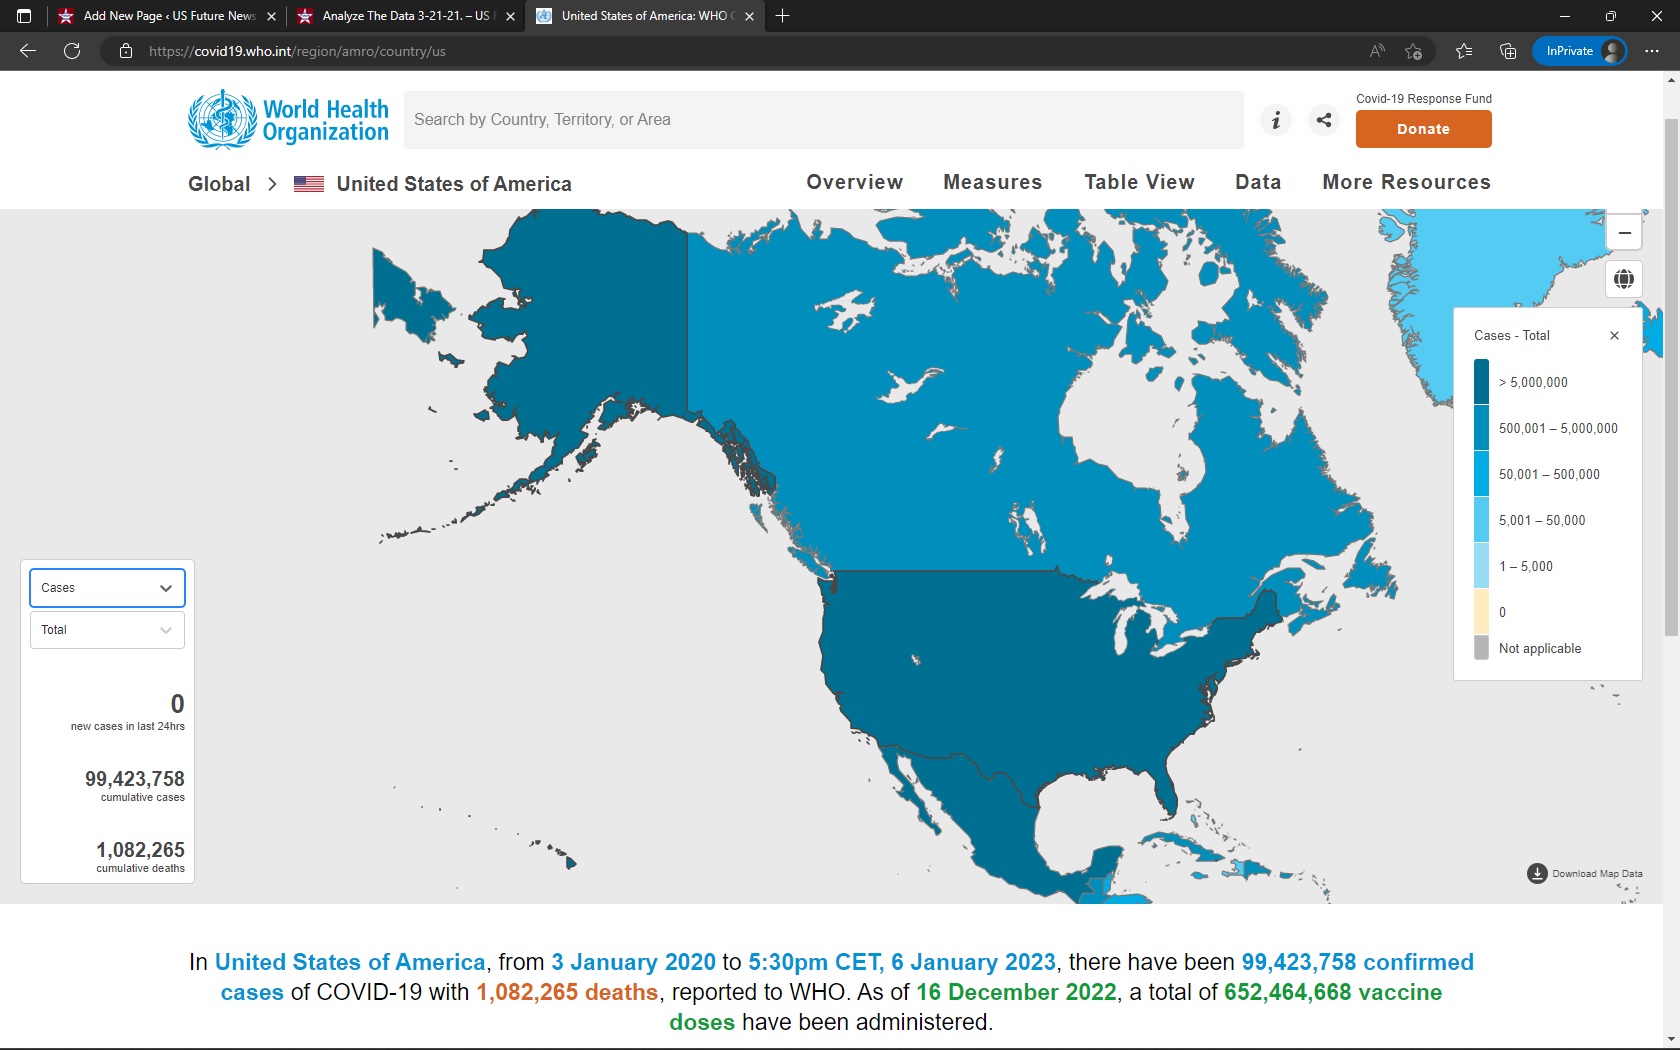Click the breadcrumb chevron after Global

click(272, 184)
